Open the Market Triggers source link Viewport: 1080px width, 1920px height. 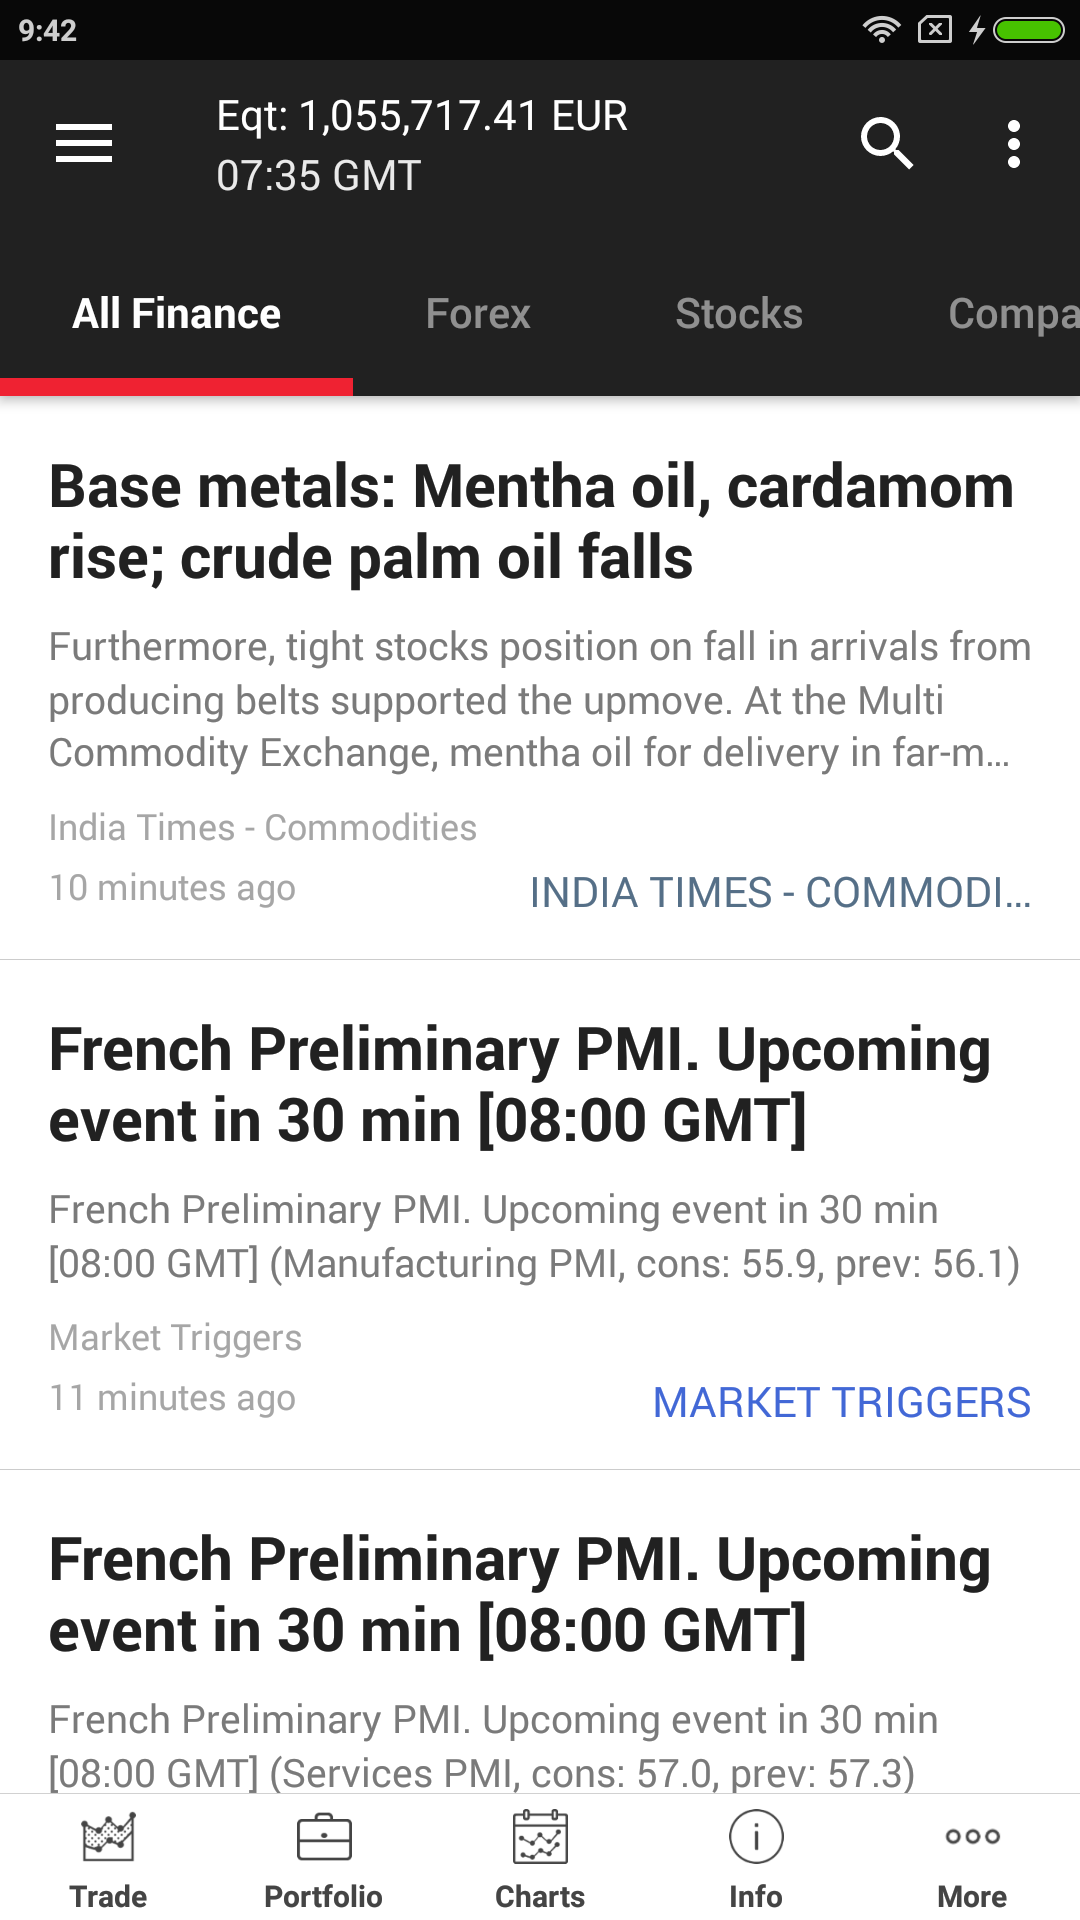pyautogui.click(x=841, y=1403)
